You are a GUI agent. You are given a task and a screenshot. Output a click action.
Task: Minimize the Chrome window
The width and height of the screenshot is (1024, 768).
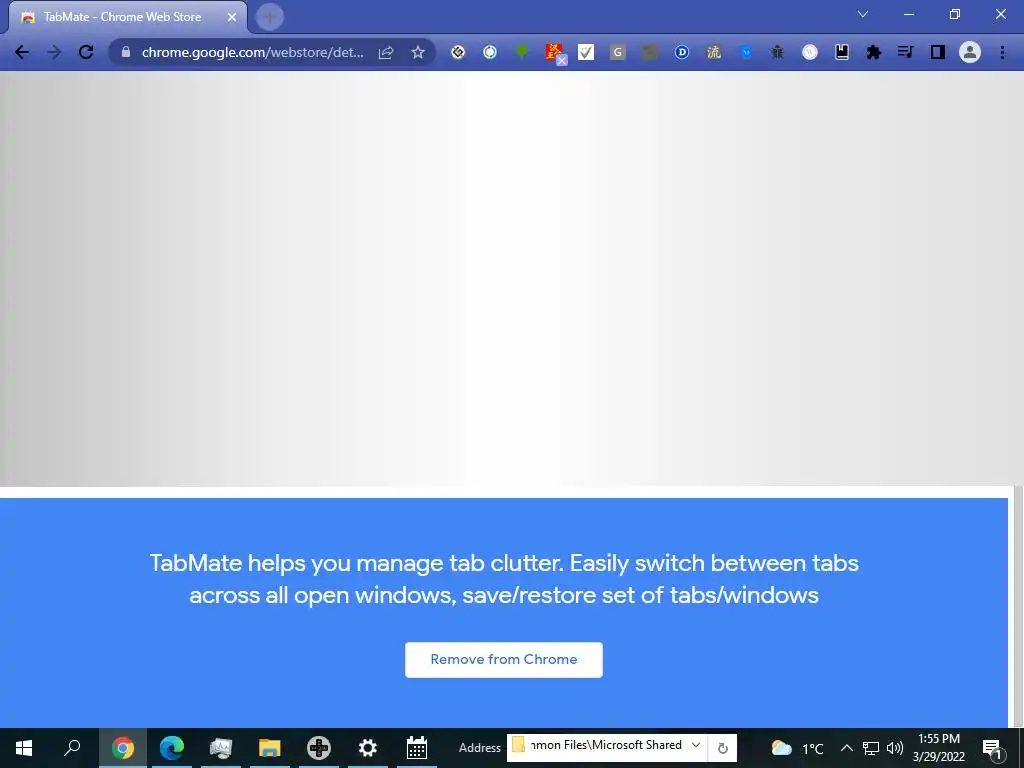coord(908,14)
